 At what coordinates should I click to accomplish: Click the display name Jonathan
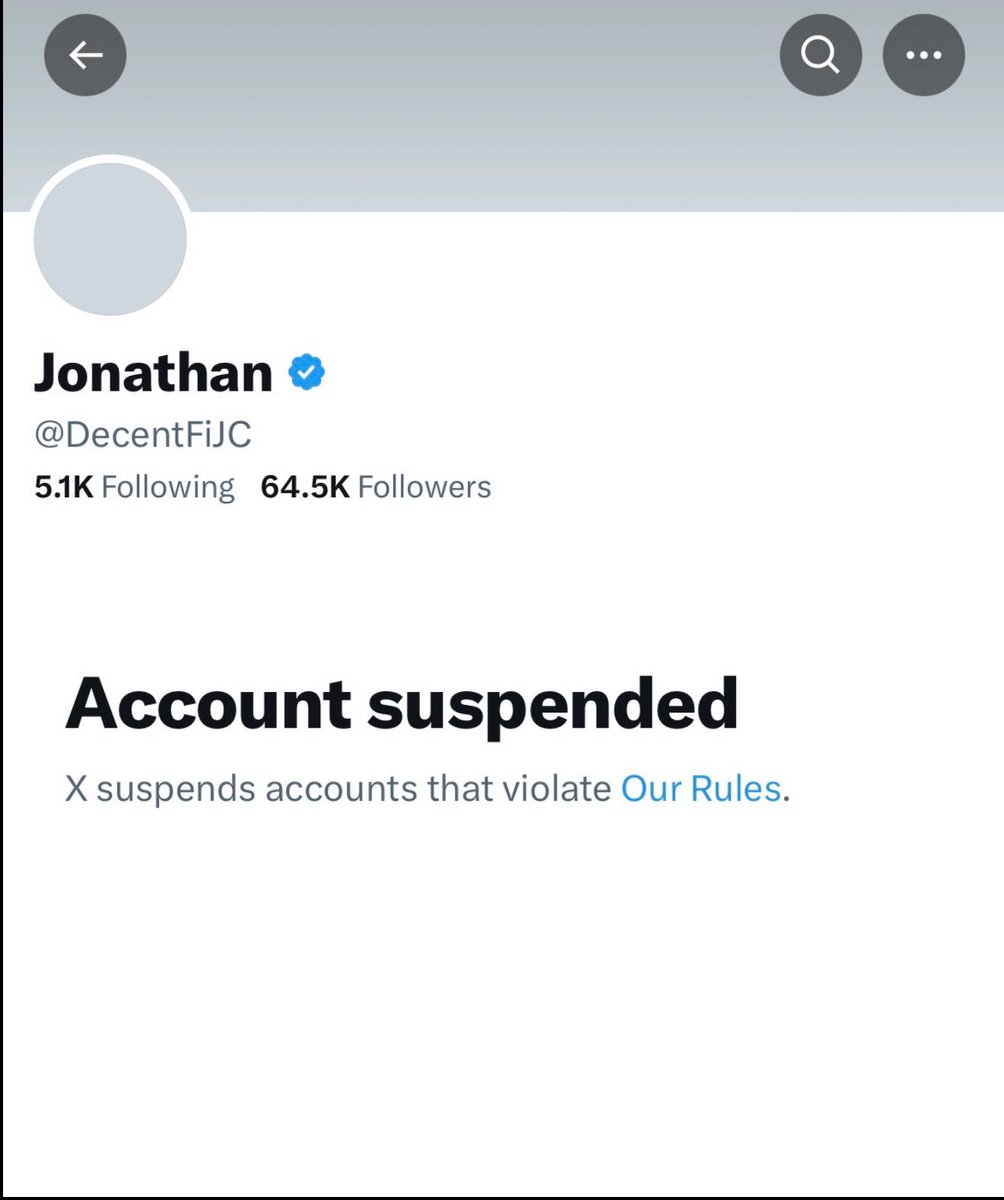point(153,373)
